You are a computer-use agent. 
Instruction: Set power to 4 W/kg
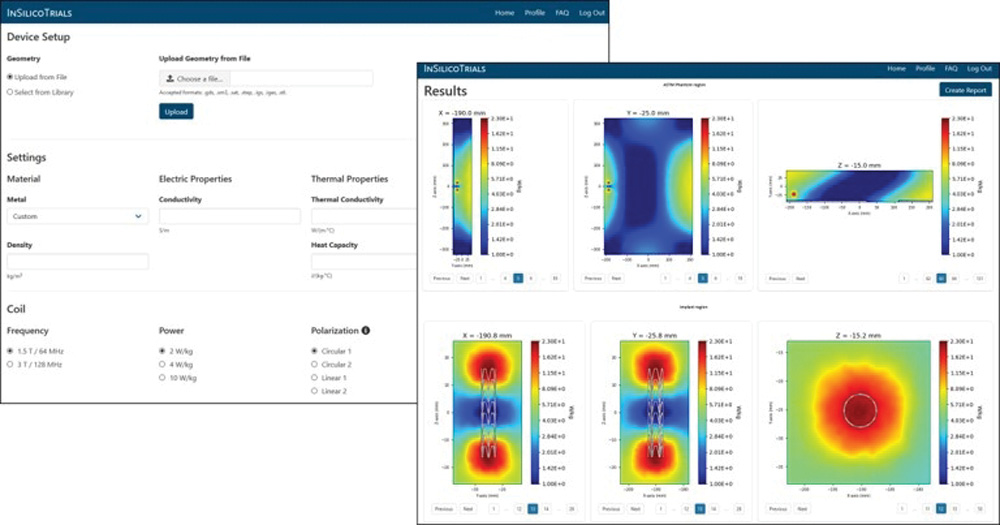(163, 365)
